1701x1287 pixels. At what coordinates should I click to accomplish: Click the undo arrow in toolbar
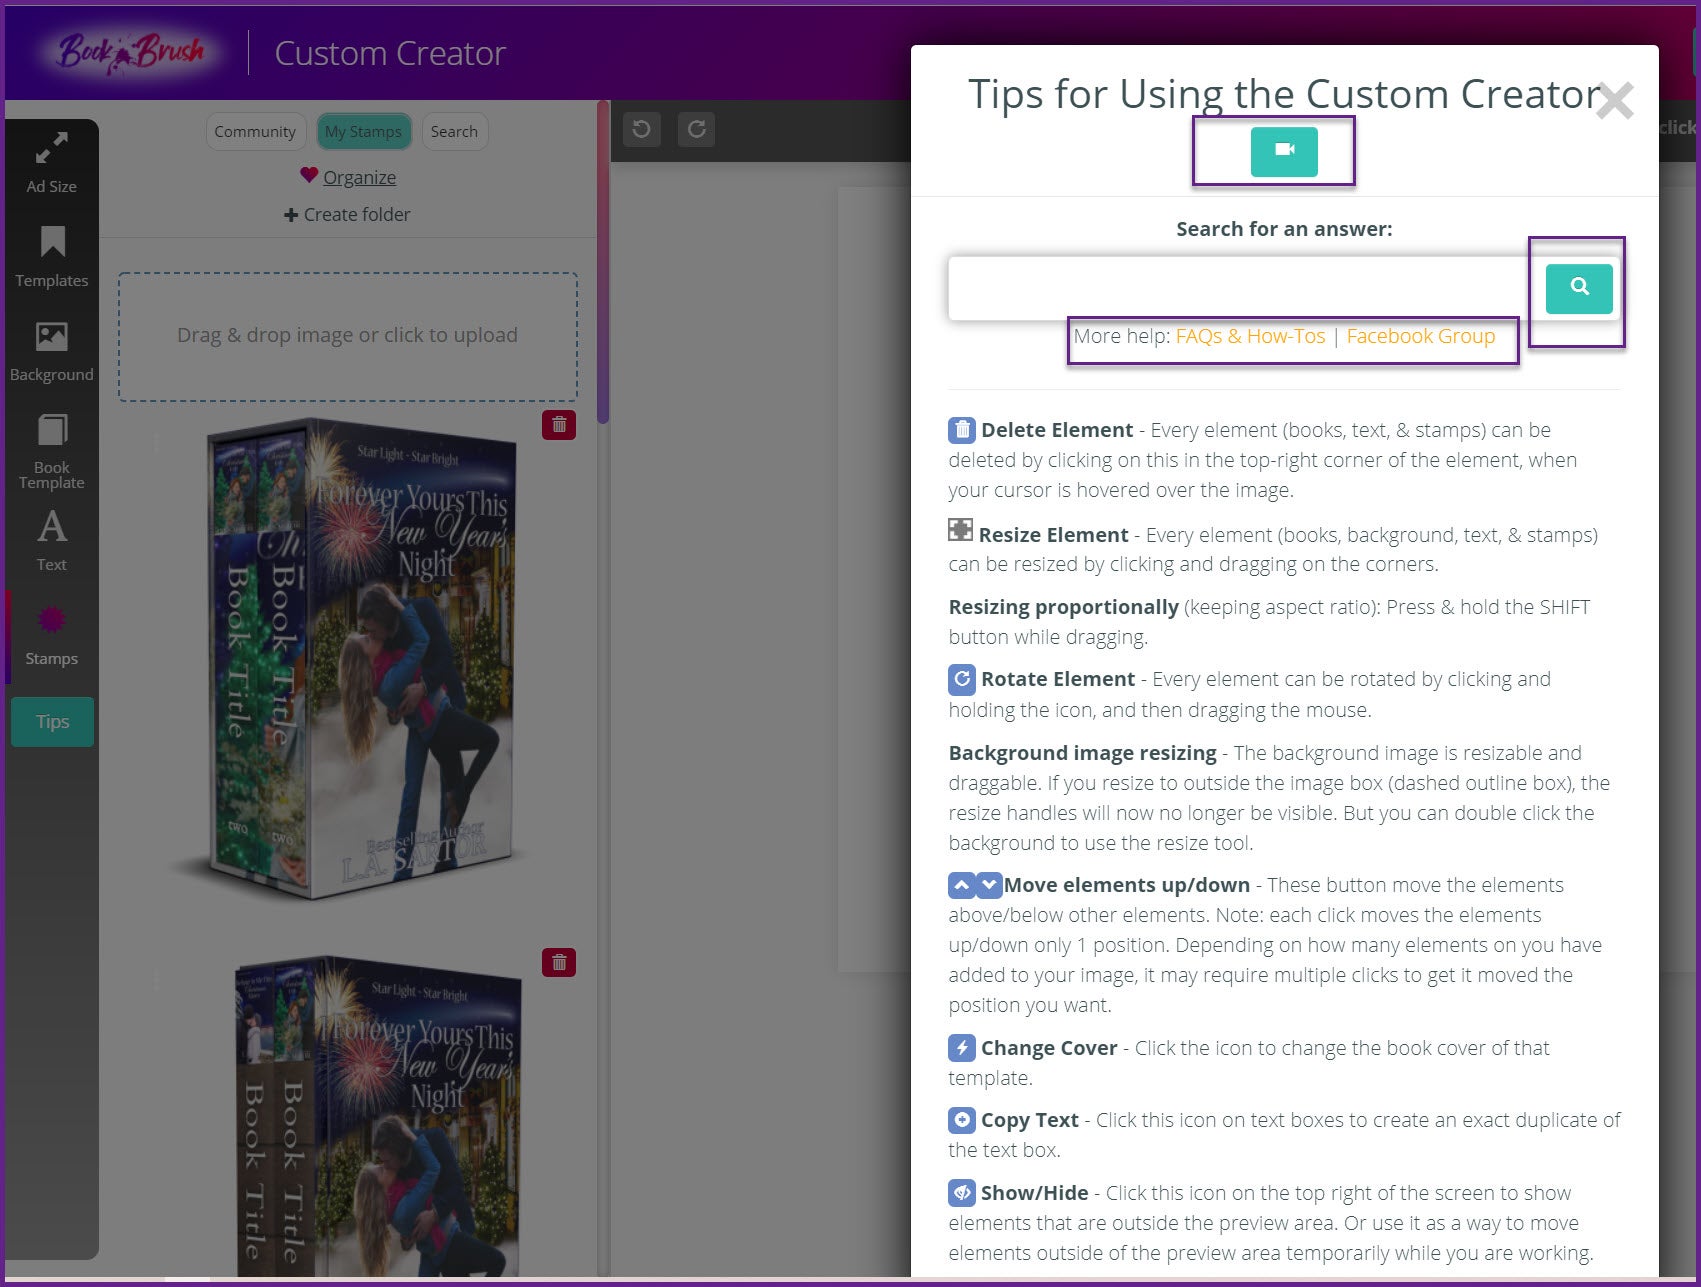pyautogui.click(x=642, y=129)
